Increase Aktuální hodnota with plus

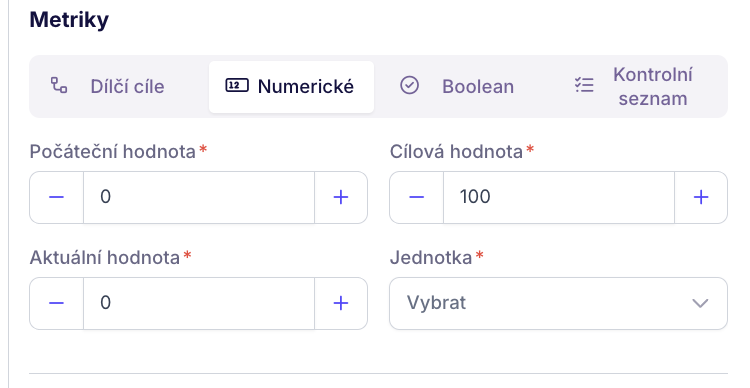341,303
